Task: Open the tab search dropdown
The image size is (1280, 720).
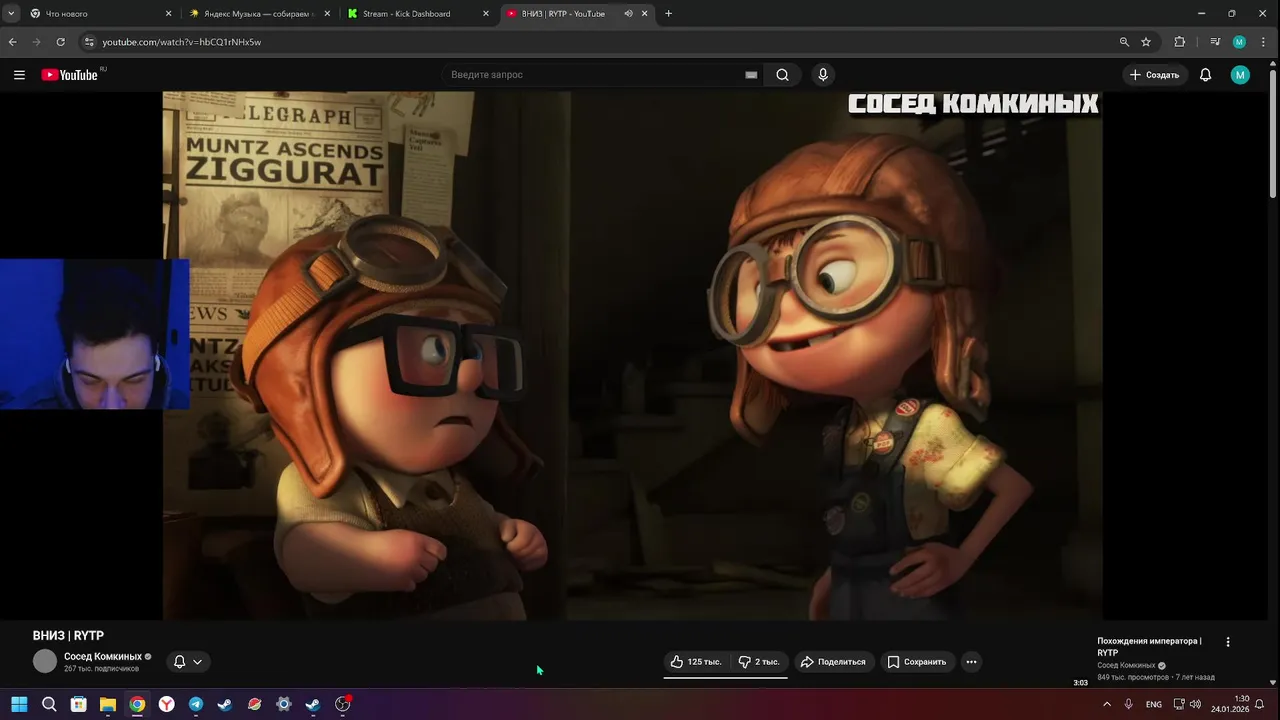Action: click(x=11, y=14)
